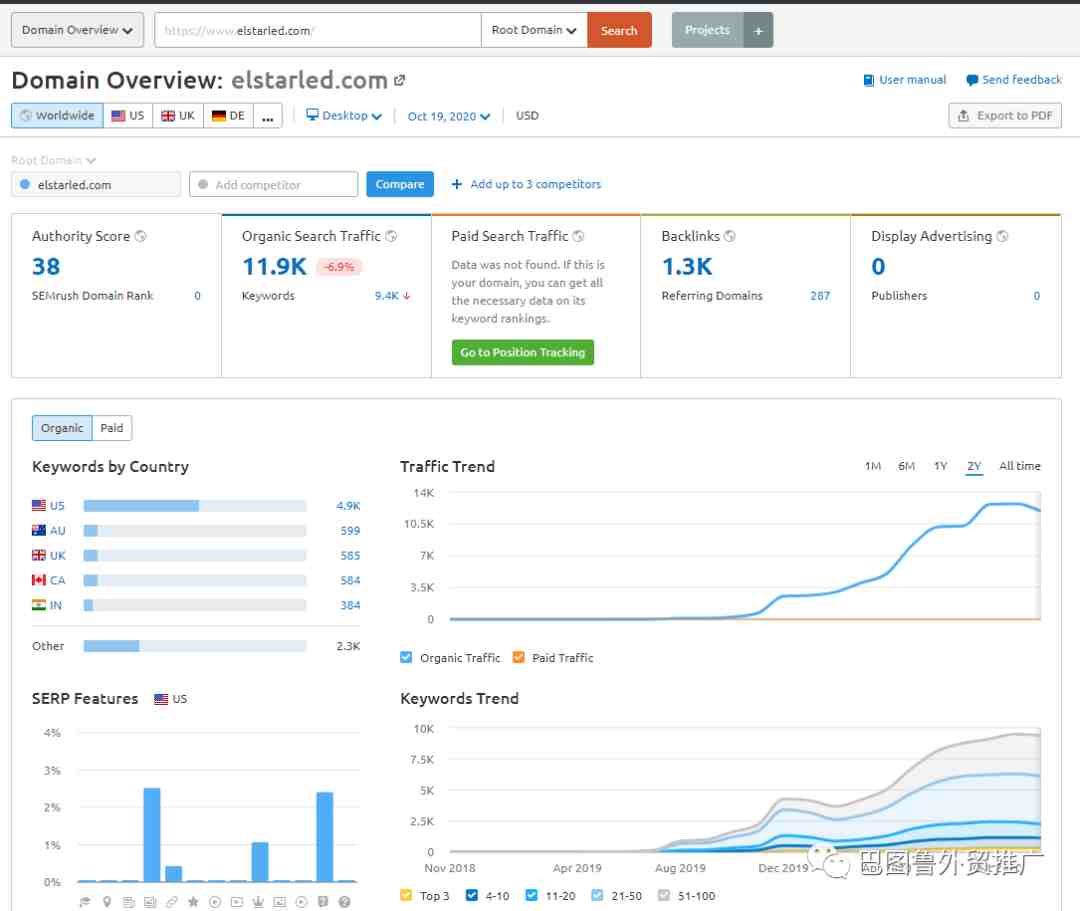The width and height of the screenshot is (1080, 911).
Task: Click the site links chain SERP icon
Action: 172,901
